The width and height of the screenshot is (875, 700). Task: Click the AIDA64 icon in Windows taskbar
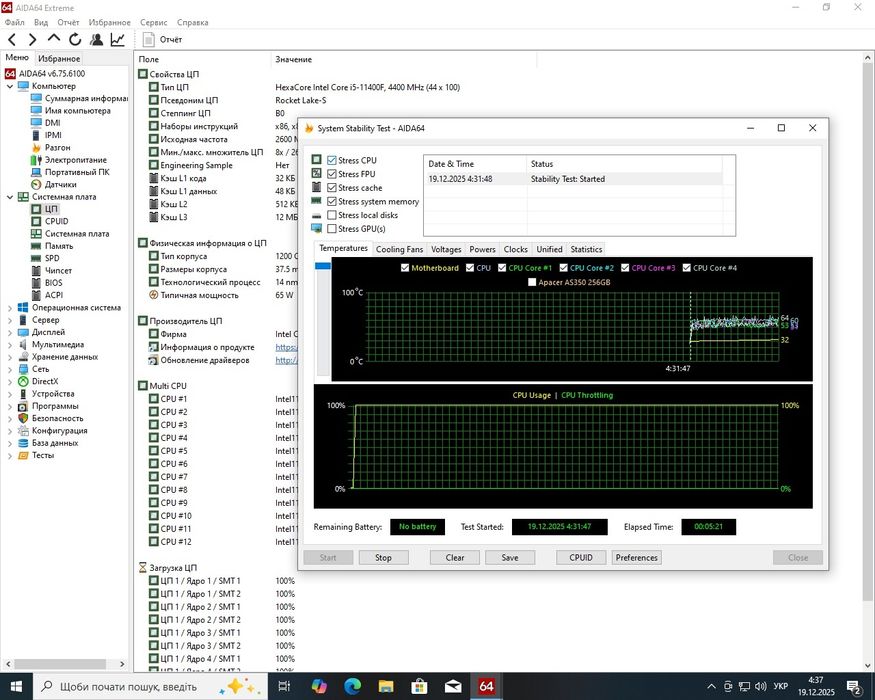click(x=486, y=686)
